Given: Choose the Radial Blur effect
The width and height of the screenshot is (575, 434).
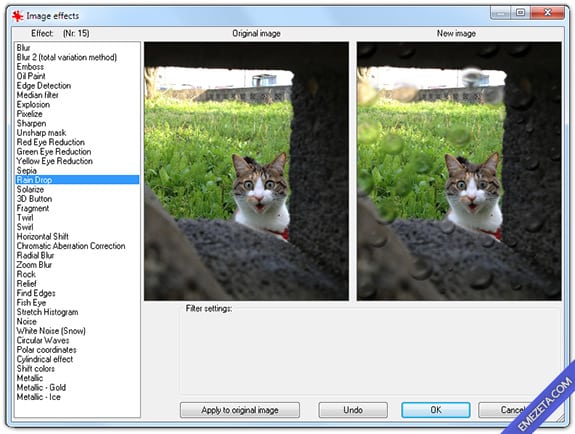Looking at the screenshot, I should tap(35, 255).
